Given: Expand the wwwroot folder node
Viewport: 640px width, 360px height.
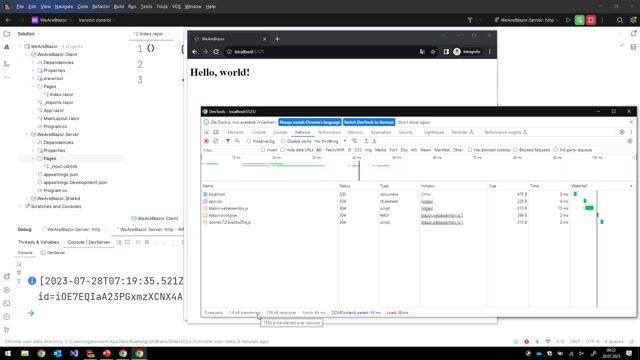Looking at the screenshot, I should pyautogui.click(x=33, y=78).
